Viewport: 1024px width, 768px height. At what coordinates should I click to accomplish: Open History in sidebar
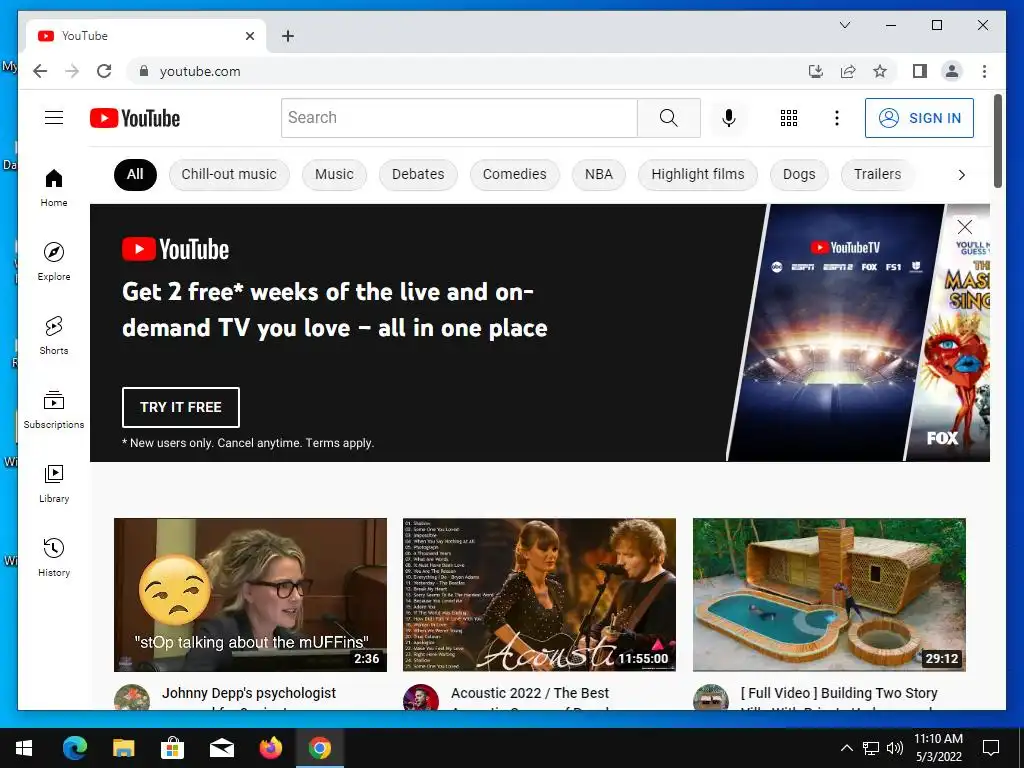54,558
